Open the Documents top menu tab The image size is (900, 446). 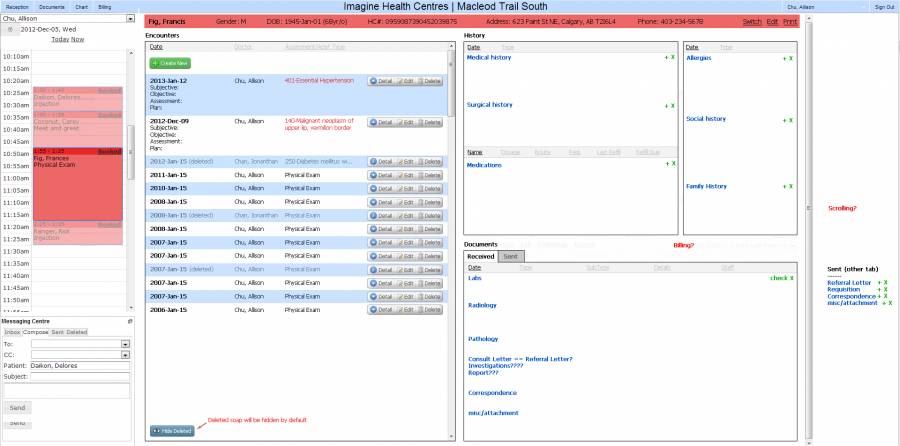point(52,7)
